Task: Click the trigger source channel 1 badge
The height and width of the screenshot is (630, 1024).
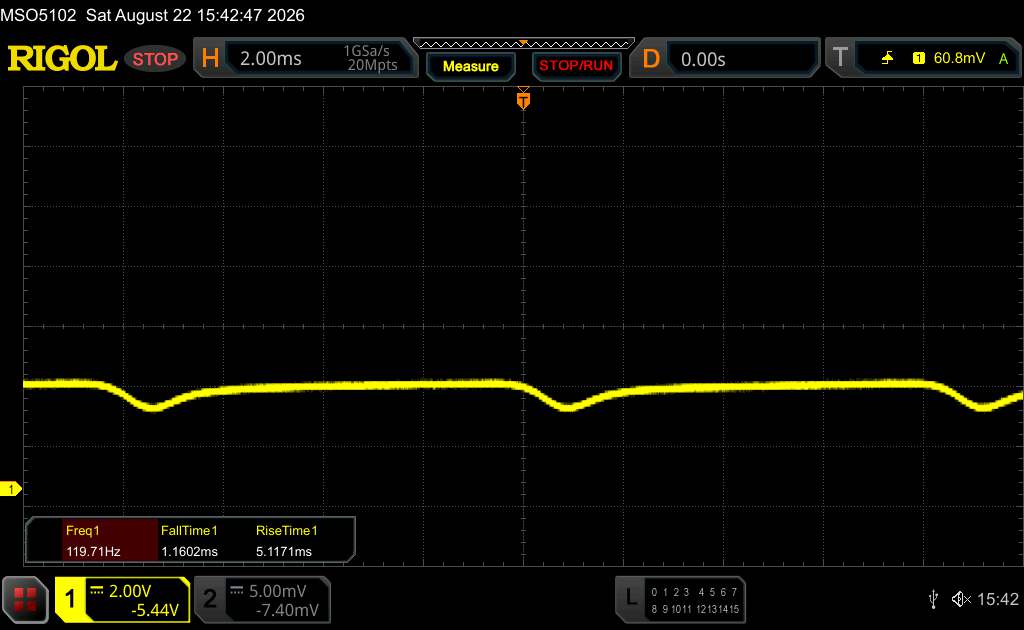Action: pos(919,58)
